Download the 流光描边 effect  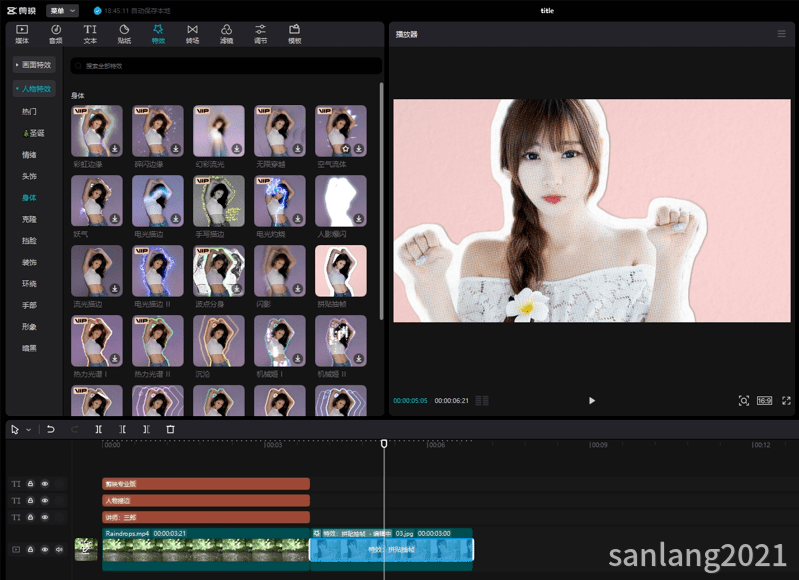115,288
